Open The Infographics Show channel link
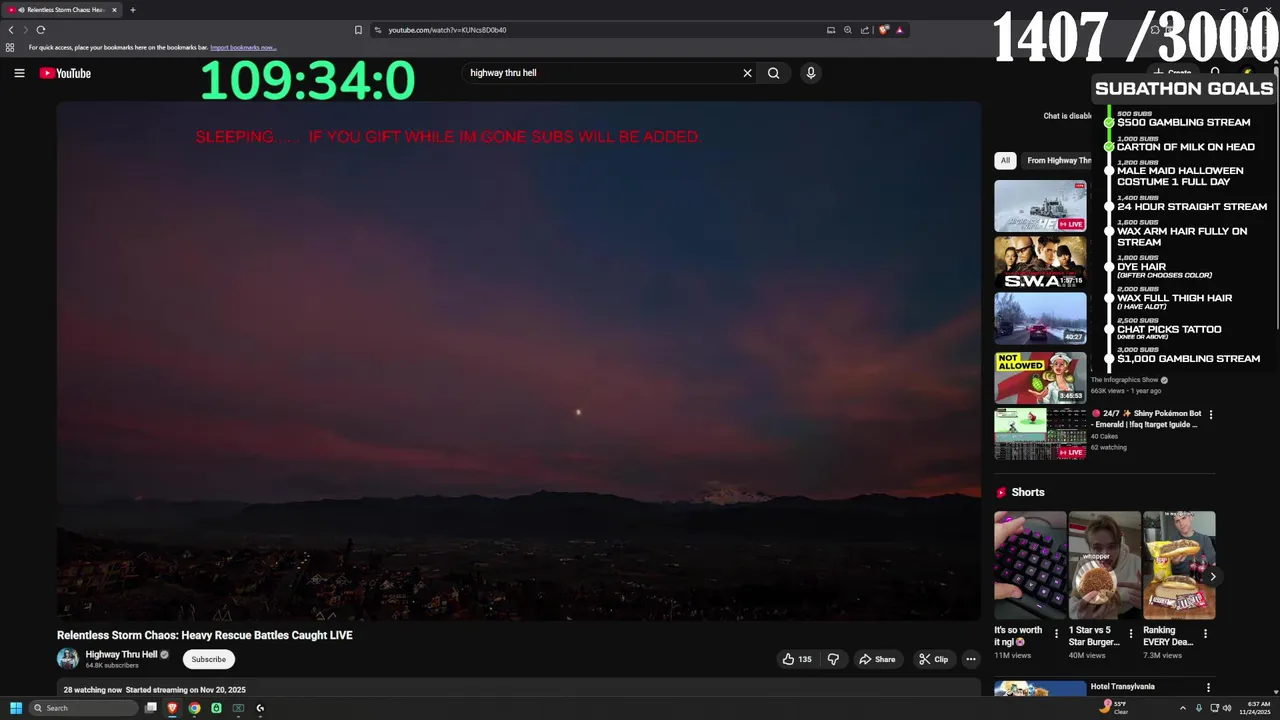Screen dimensions: 1280x720 click(1124, 380)
